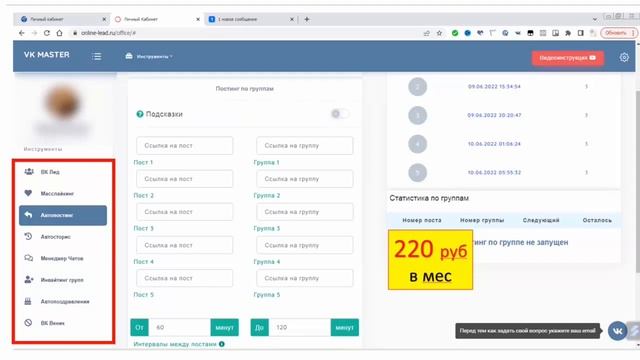The width and height of the screenshot is (640, 360).
Task: Click the question-mark icon beside Подсказки
Action: 140,114
